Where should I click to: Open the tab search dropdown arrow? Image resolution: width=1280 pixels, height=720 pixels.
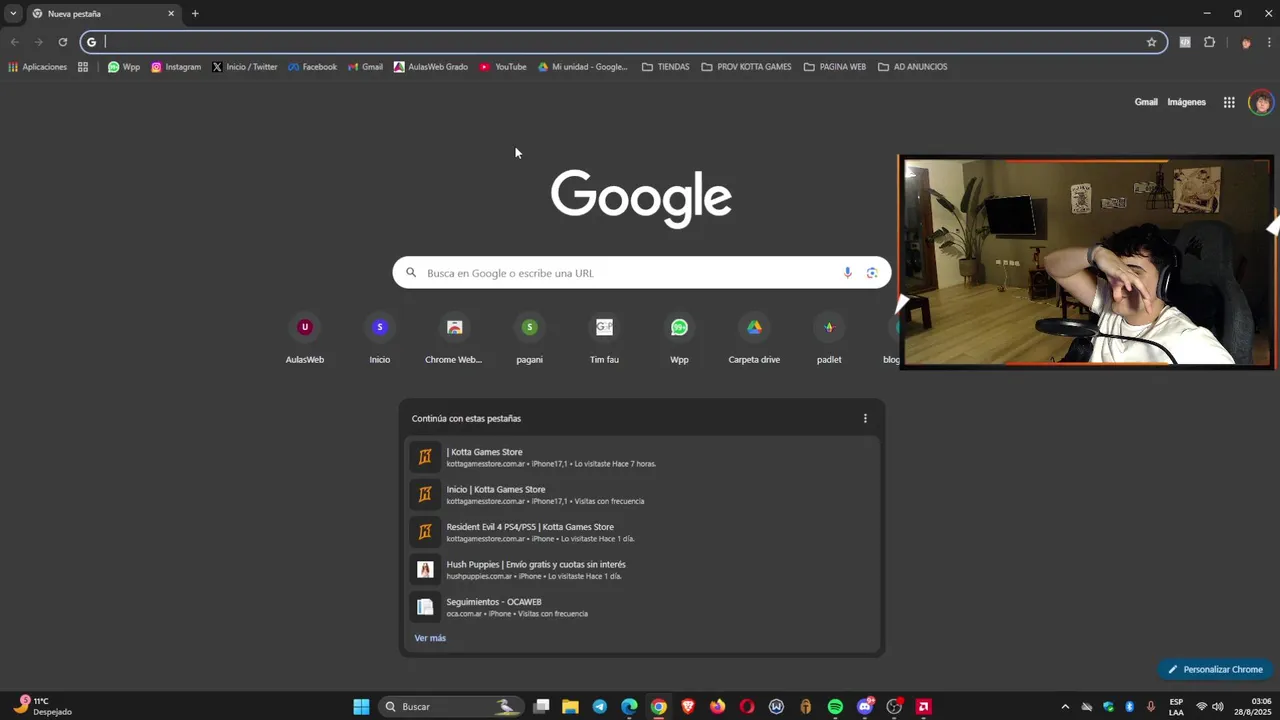[x=13, y=14]
